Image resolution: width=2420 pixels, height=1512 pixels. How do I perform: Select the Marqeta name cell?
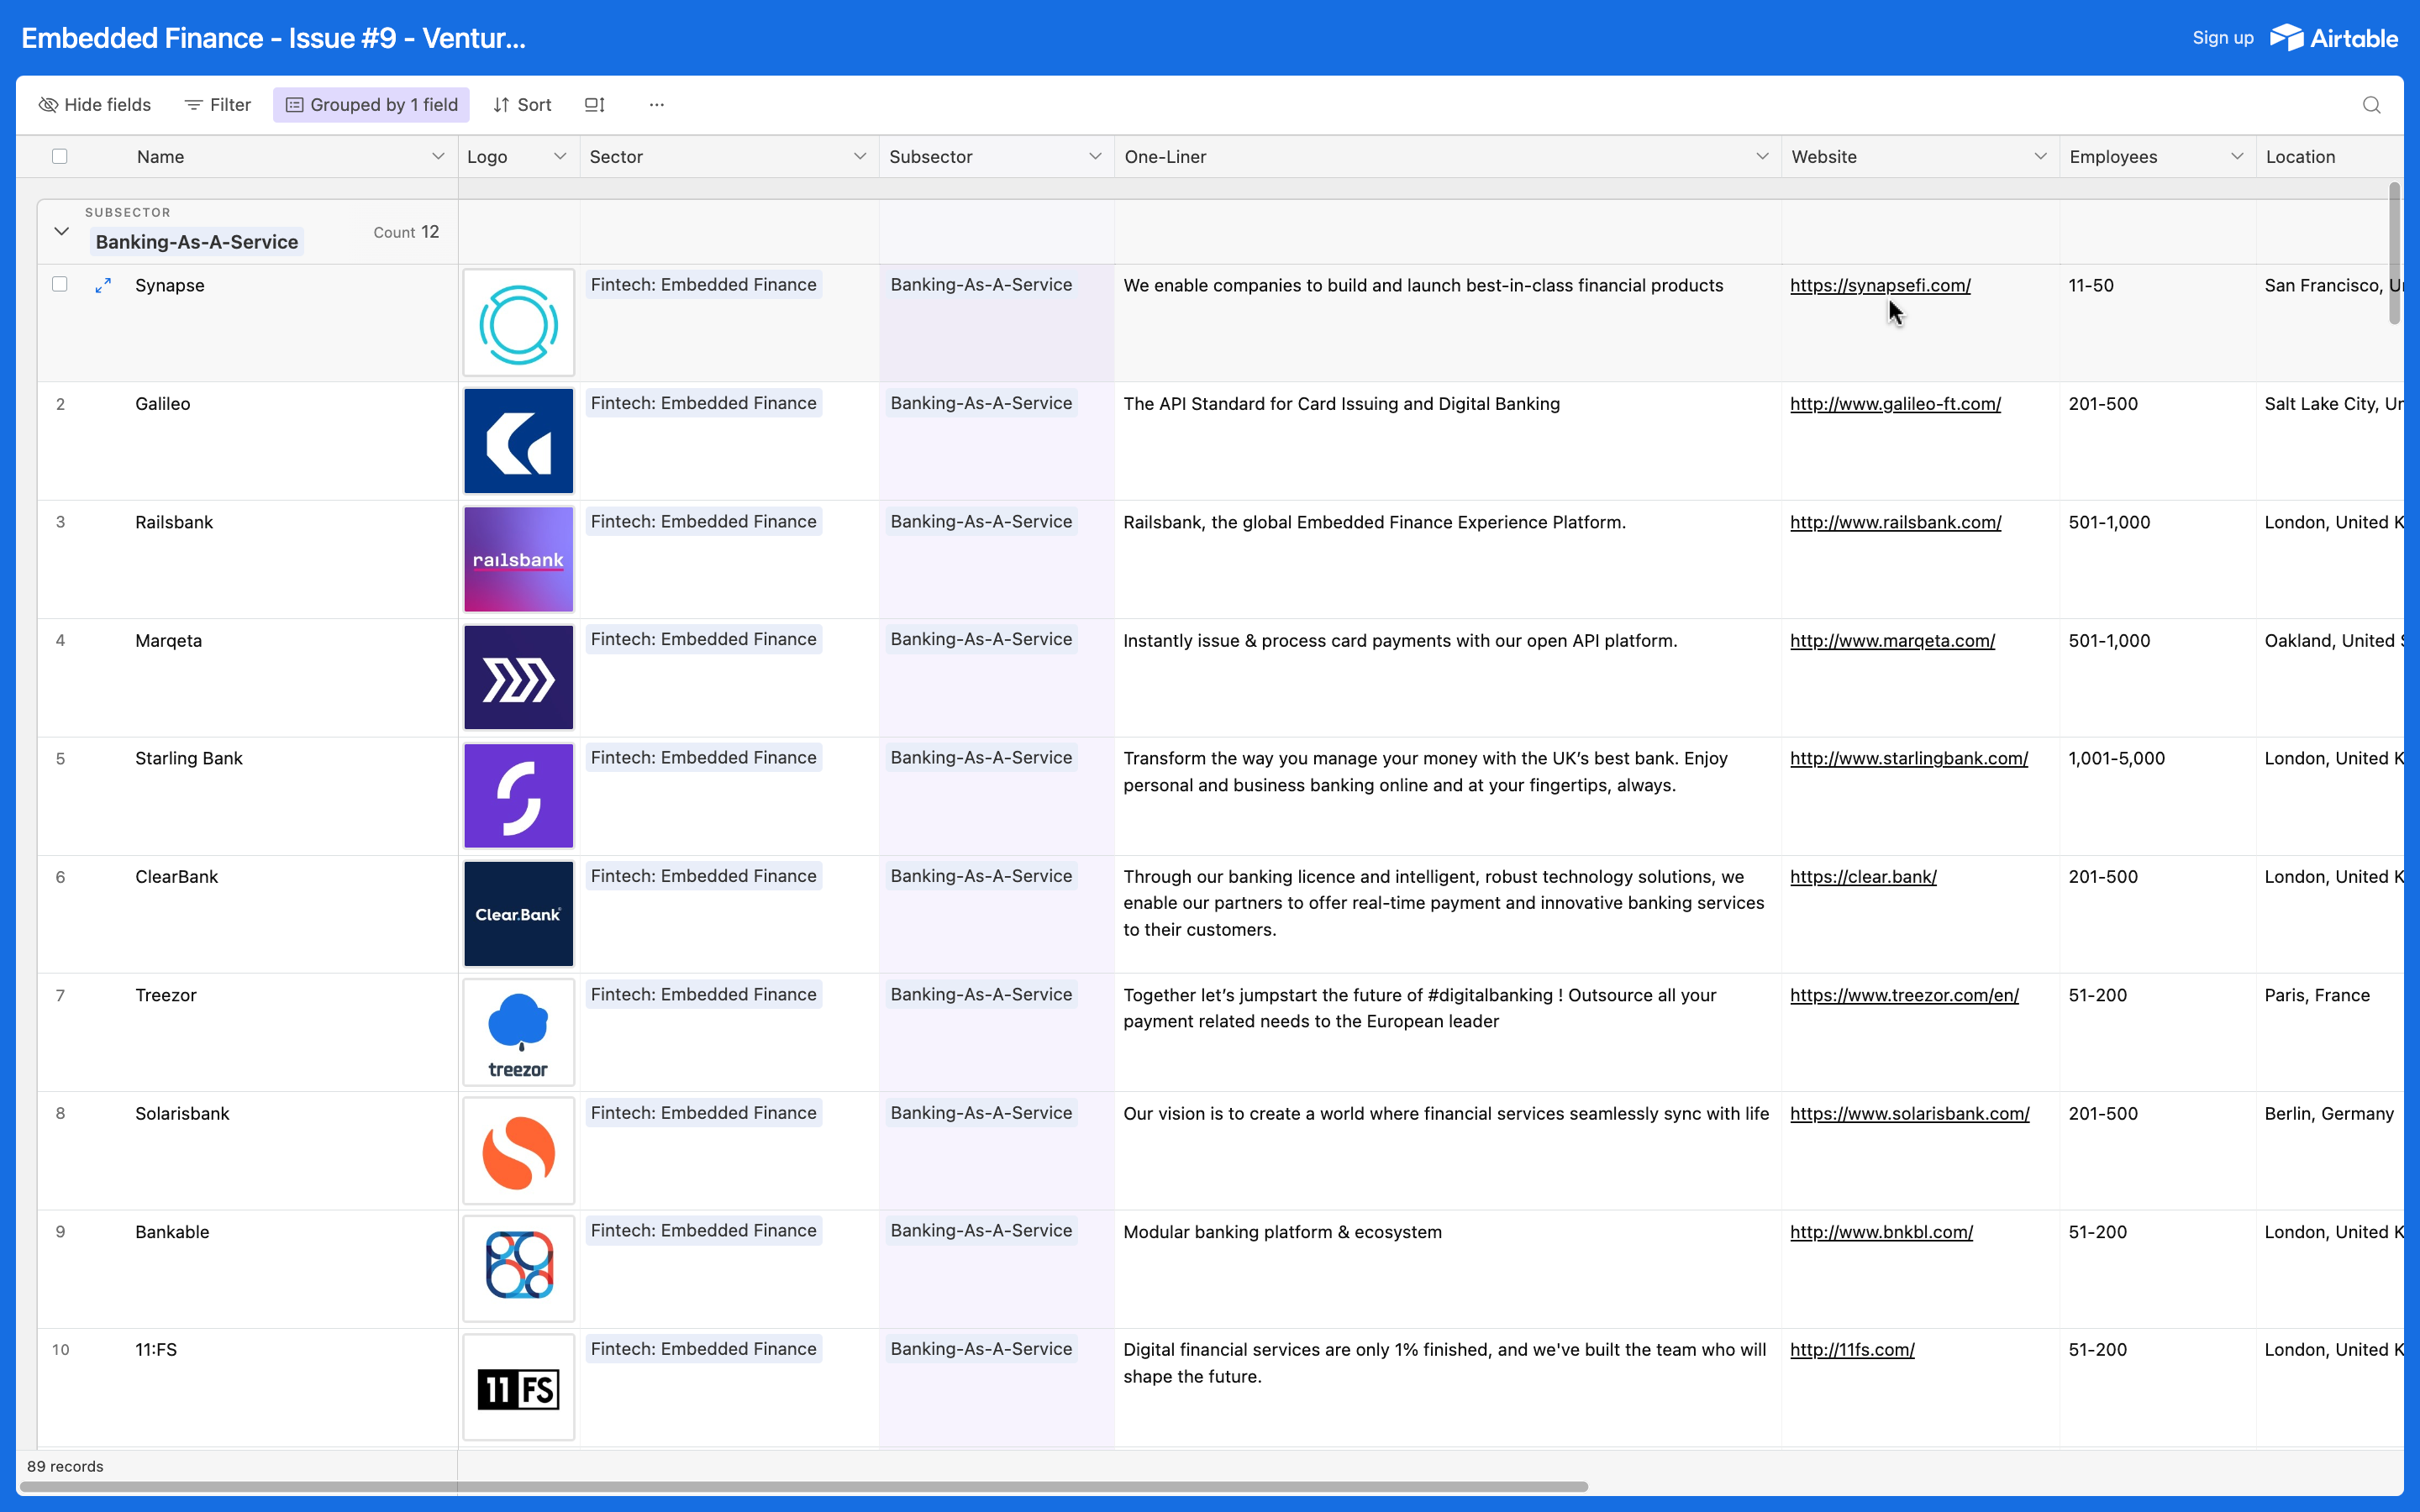[248, 678]
